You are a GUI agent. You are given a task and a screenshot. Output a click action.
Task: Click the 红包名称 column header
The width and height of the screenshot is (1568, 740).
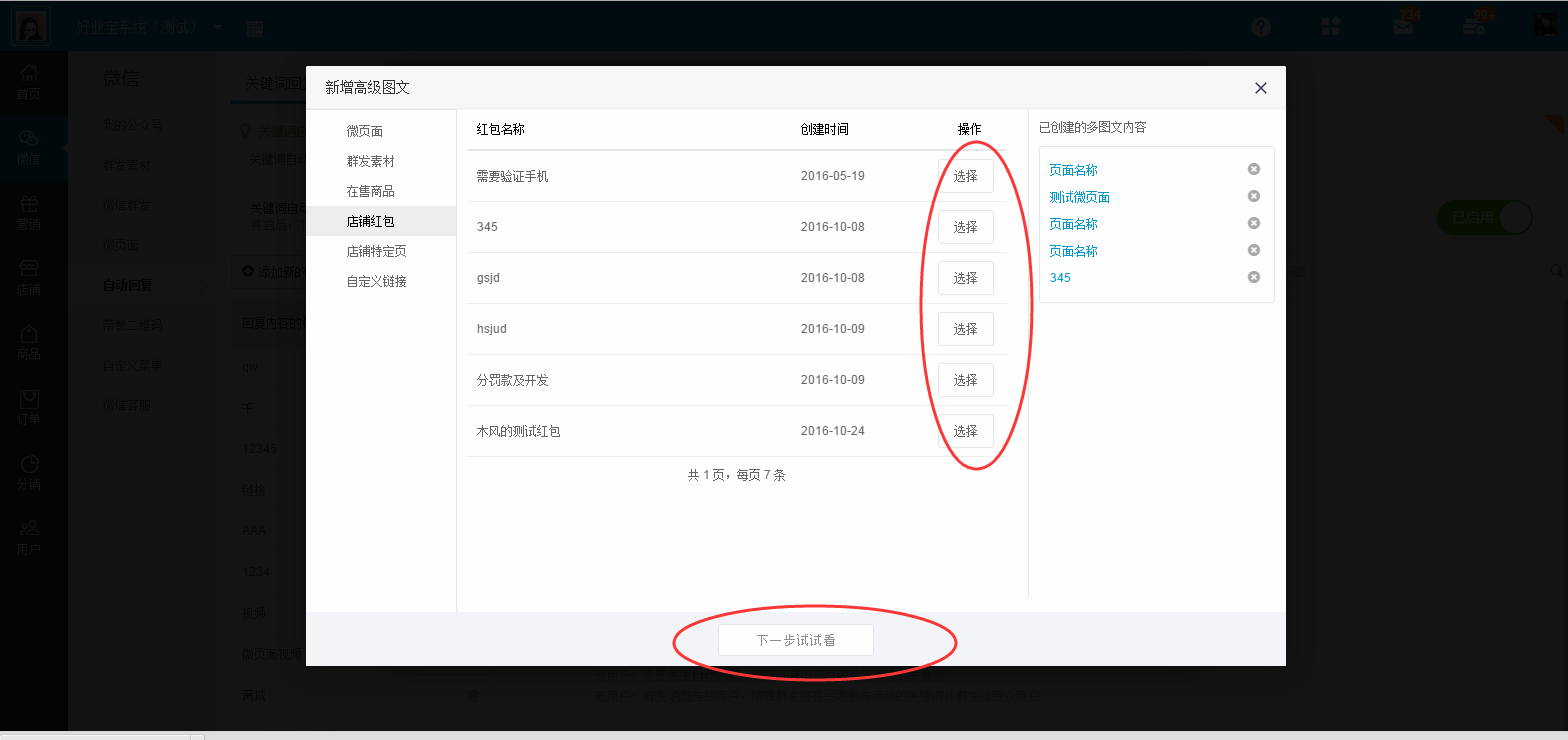click(x=501, y=129)
